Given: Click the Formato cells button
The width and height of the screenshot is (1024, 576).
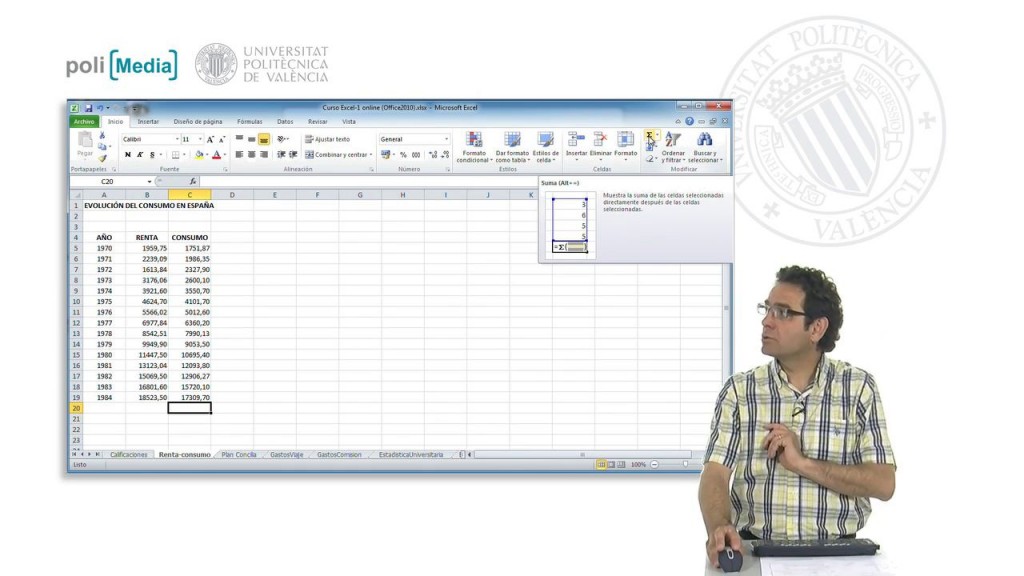Looking at the screenshot, I should tap(626, 145).
